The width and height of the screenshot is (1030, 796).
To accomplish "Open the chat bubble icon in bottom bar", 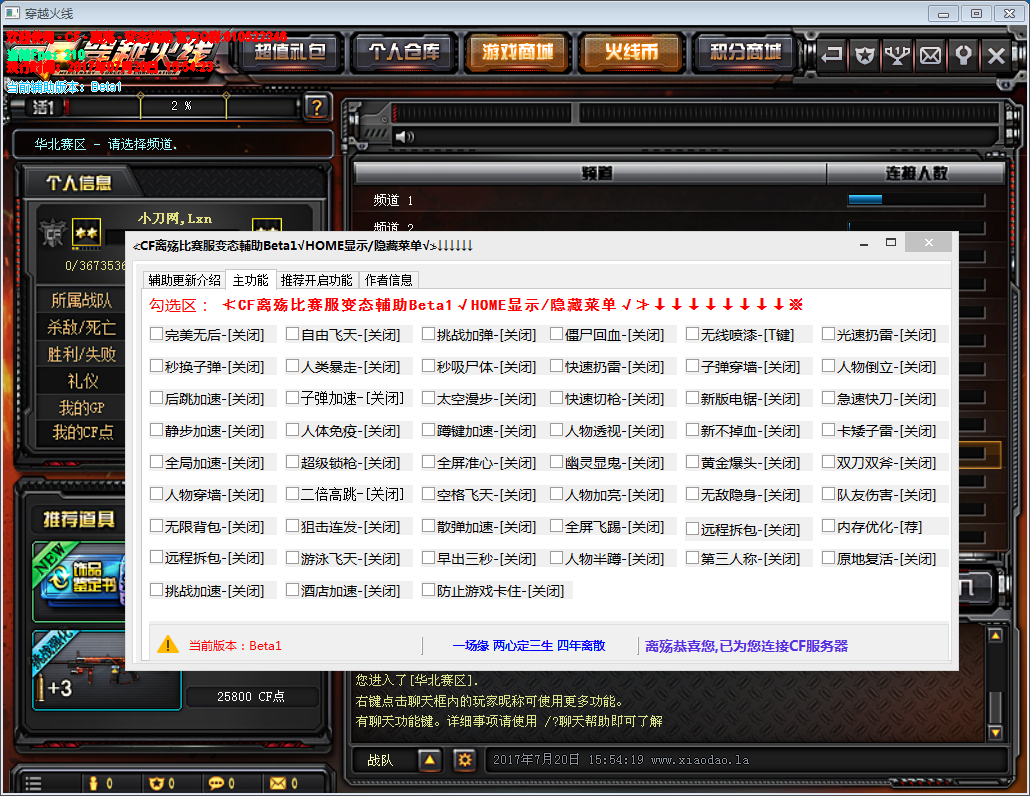I will click(216, 783).
